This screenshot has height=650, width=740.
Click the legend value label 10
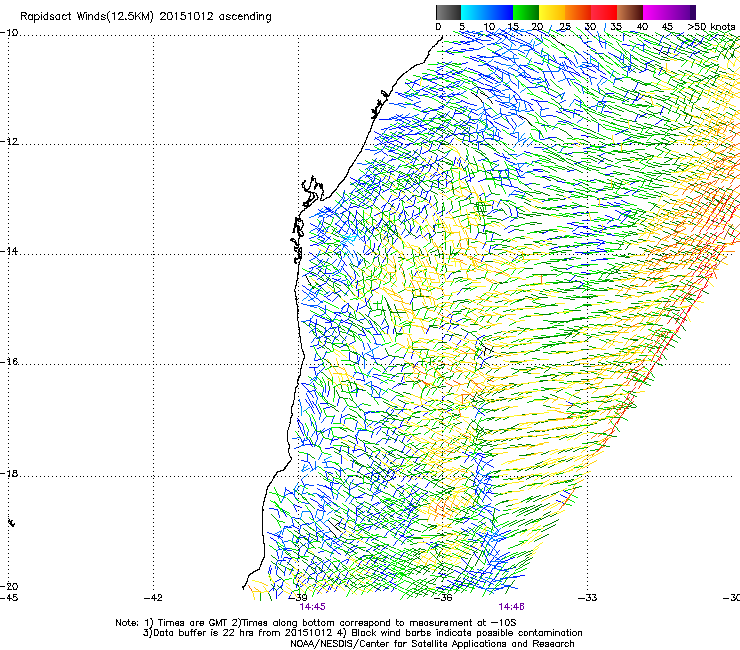489,27
